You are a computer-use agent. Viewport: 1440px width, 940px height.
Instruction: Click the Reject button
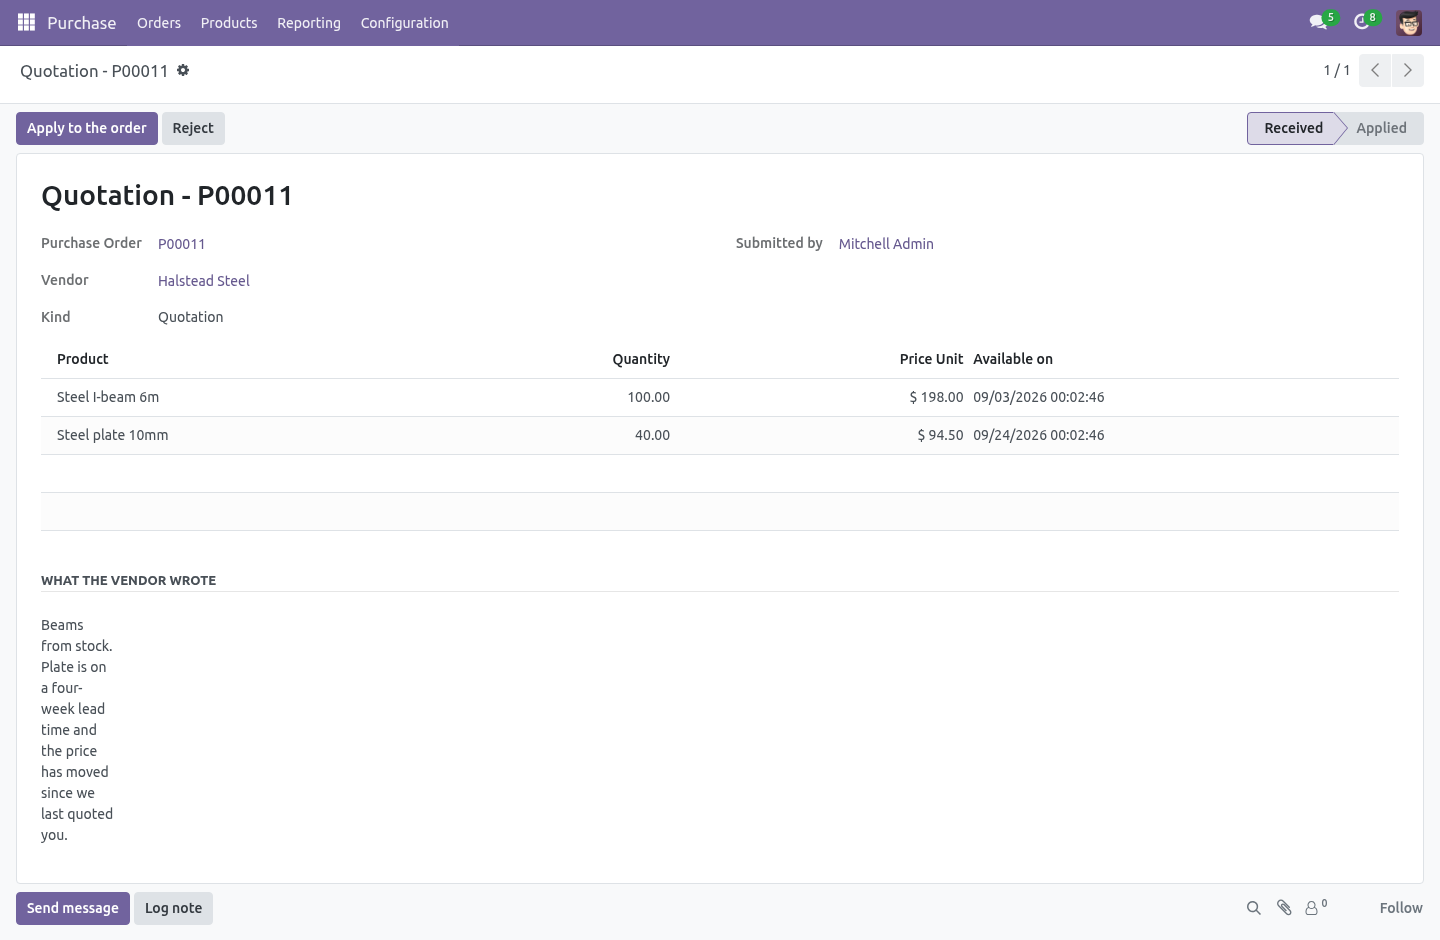(193, 128)
